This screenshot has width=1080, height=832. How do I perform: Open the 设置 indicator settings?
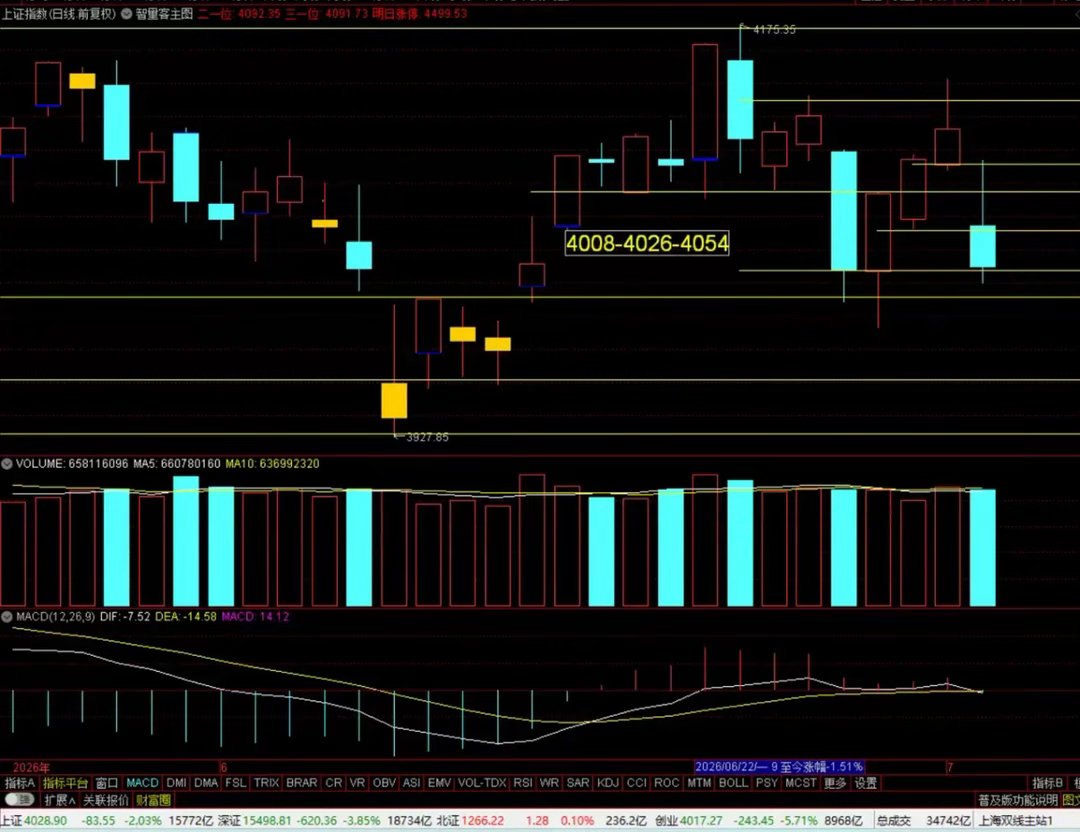(x=866, y=783)
